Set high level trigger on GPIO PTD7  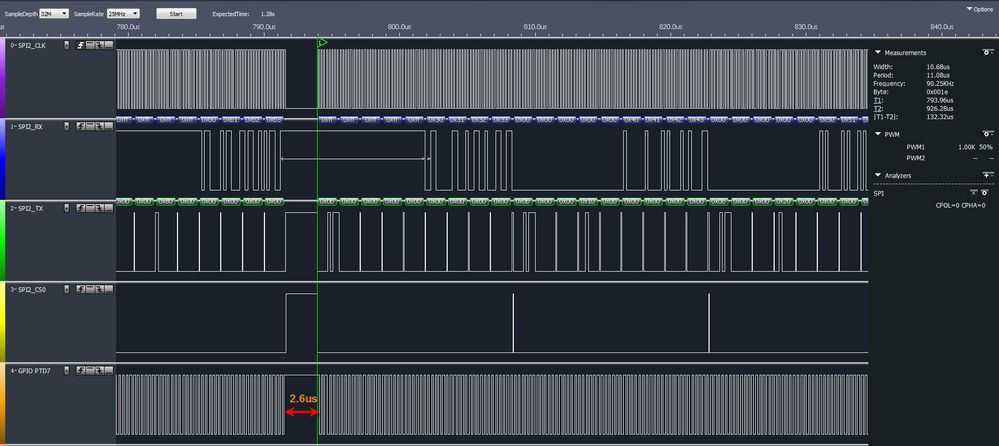[x=90, y=370]
